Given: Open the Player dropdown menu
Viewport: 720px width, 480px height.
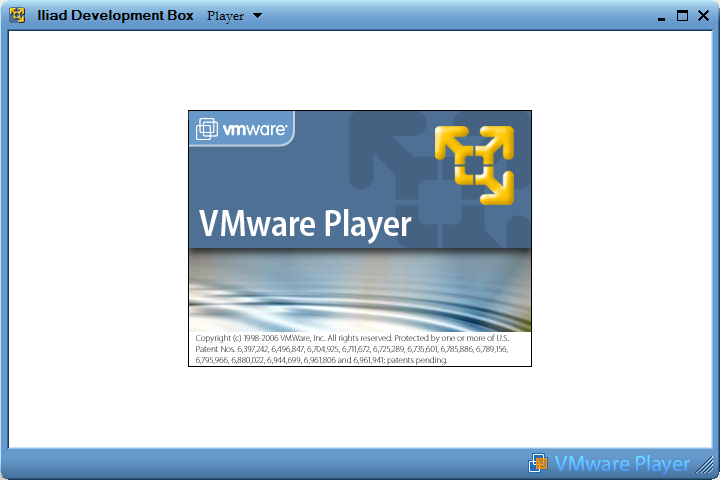Looking at the screenshot, I should tap(234, 16).
